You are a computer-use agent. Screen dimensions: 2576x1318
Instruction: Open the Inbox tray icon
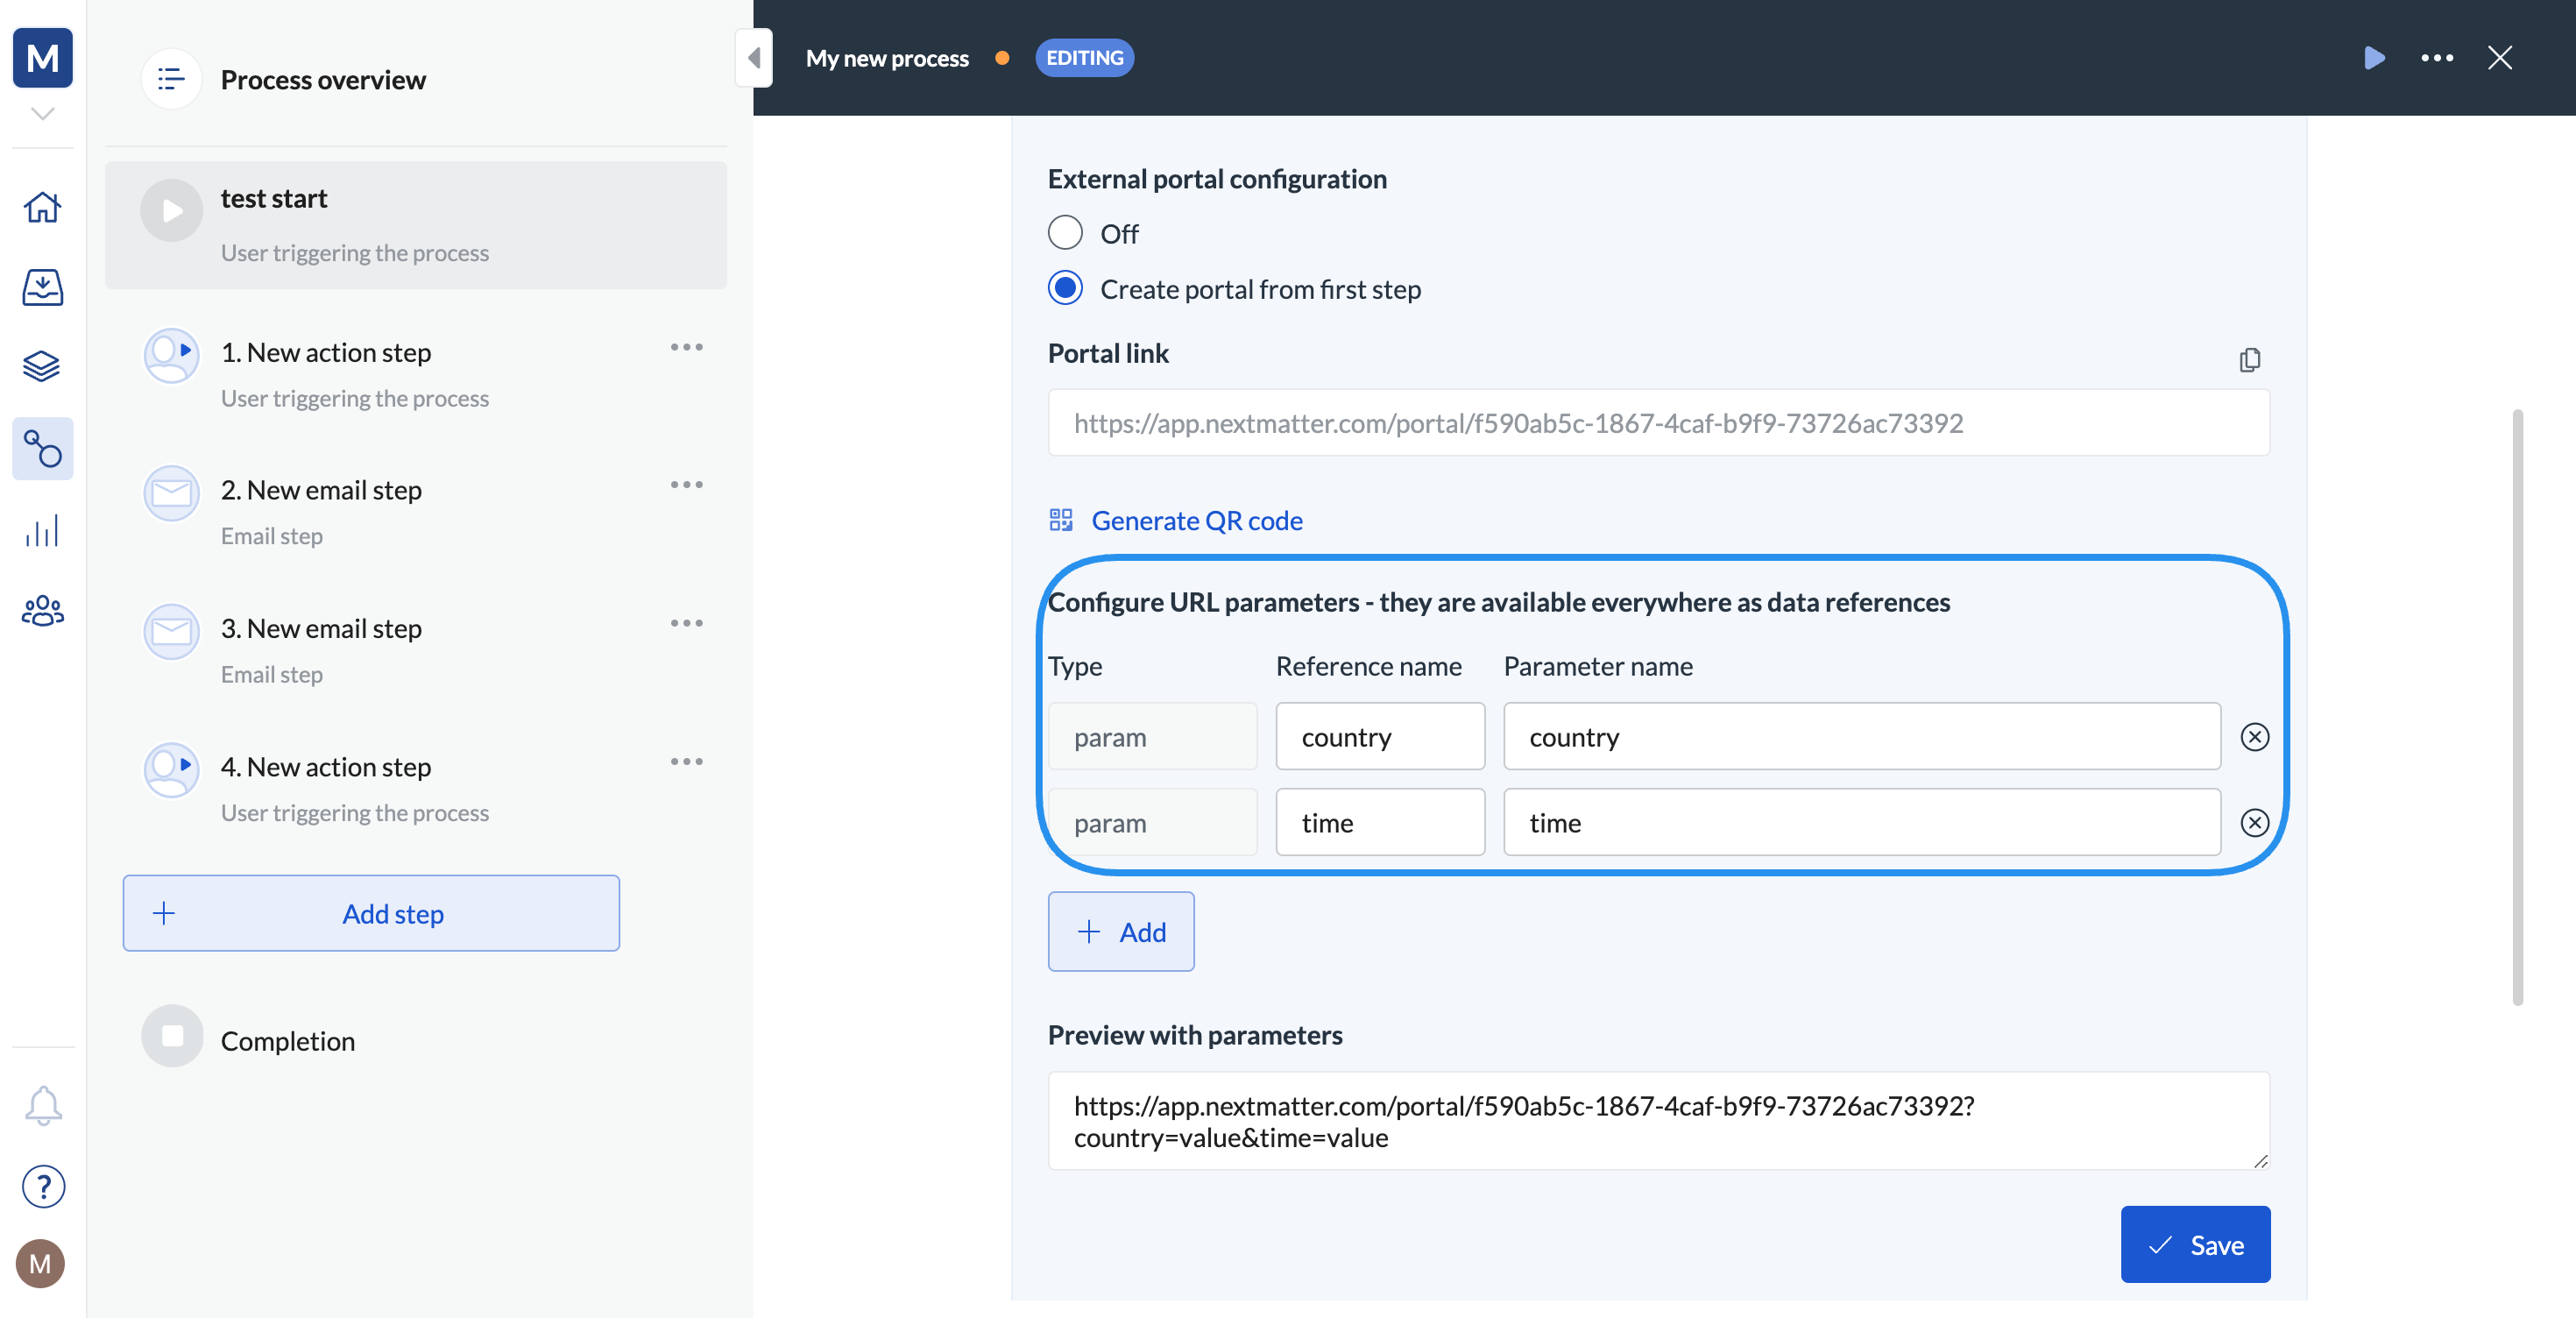pos(42,288)
